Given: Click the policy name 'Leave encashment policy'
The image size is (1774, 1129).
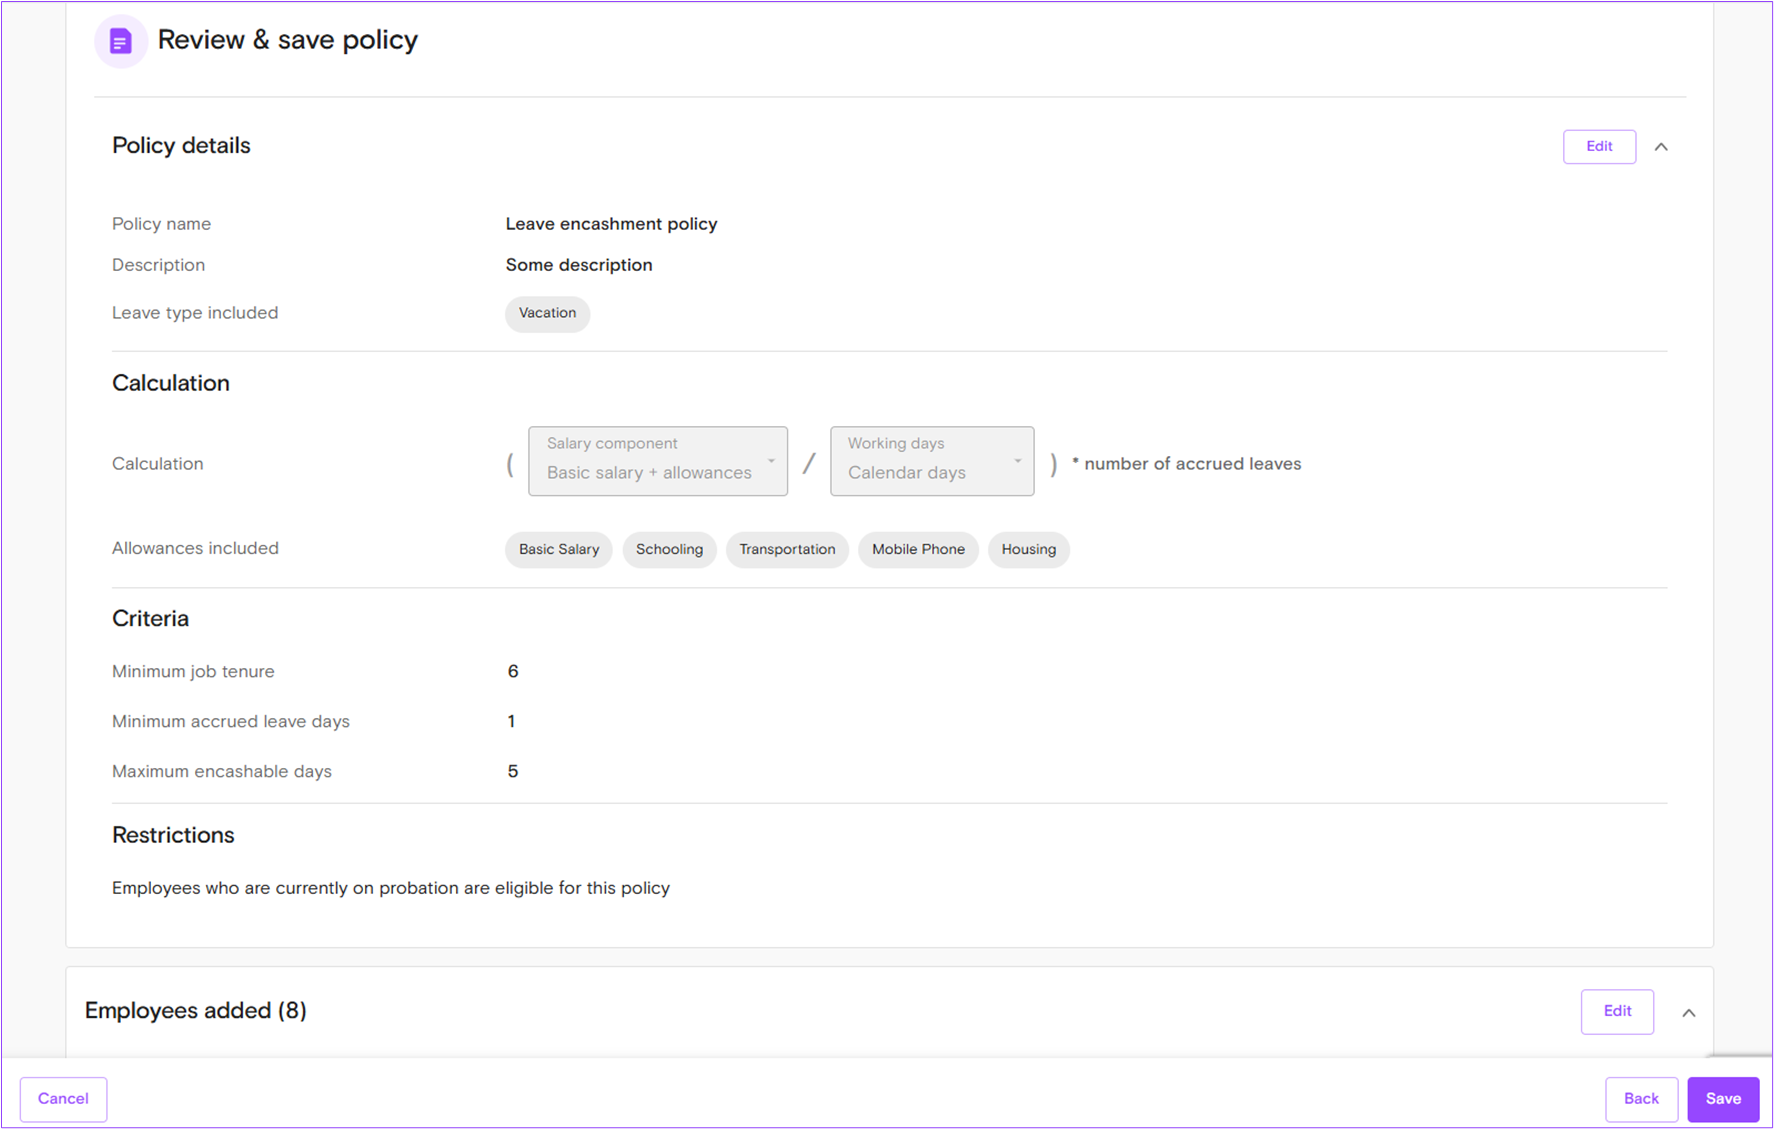Looking at the screenshot, I should pyautogui.click(x=611, y=224).
